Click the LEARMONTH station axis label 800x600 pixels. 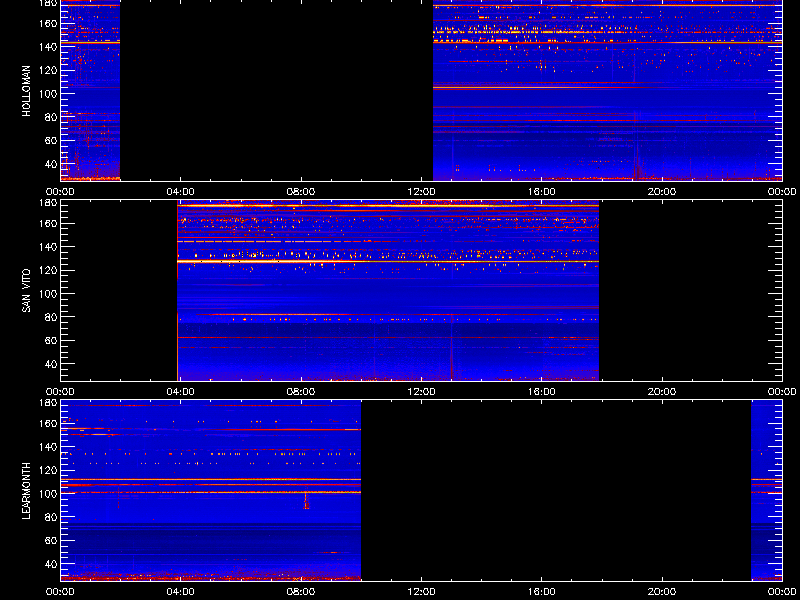(27, 491)
